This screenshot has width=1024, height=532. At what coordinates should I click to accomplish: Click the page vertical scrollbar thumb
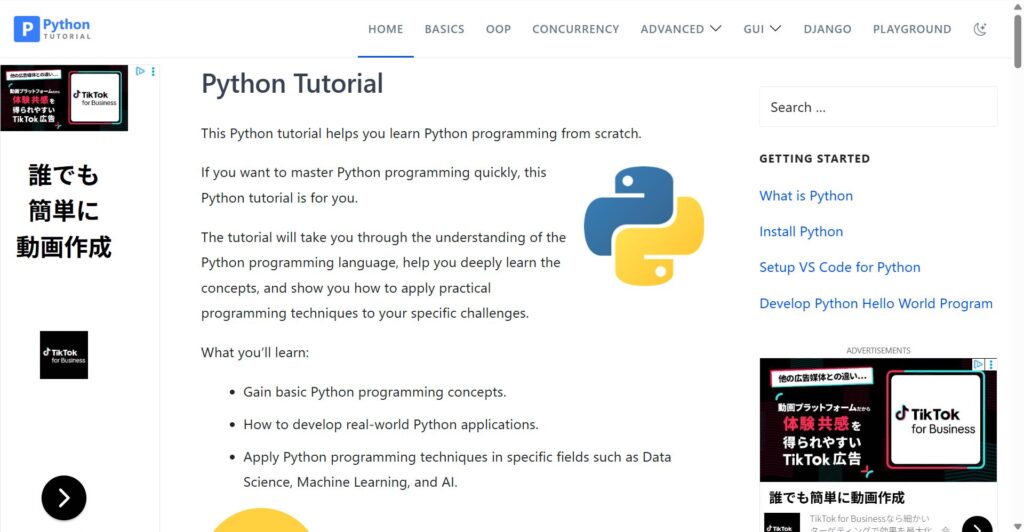pyautogui.click(x=1017, y=40)
